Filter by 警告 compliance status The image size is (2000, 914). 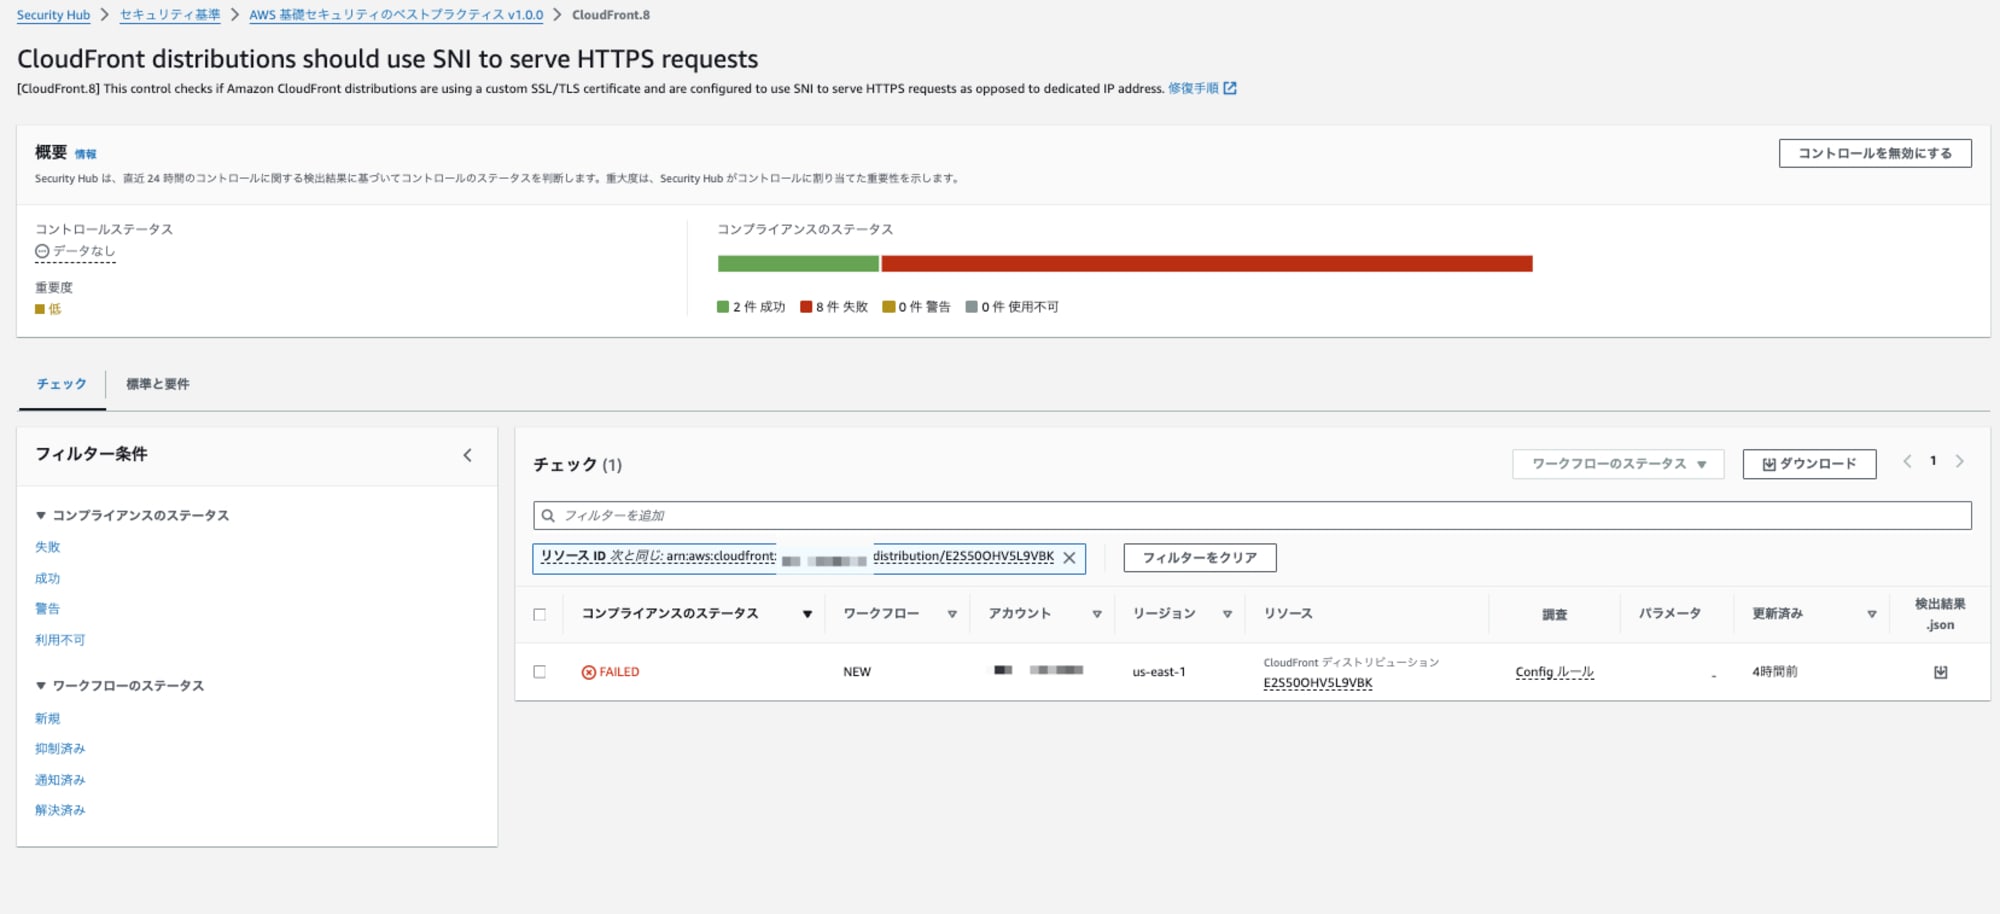pyautogui.click(x=48, y=608)
